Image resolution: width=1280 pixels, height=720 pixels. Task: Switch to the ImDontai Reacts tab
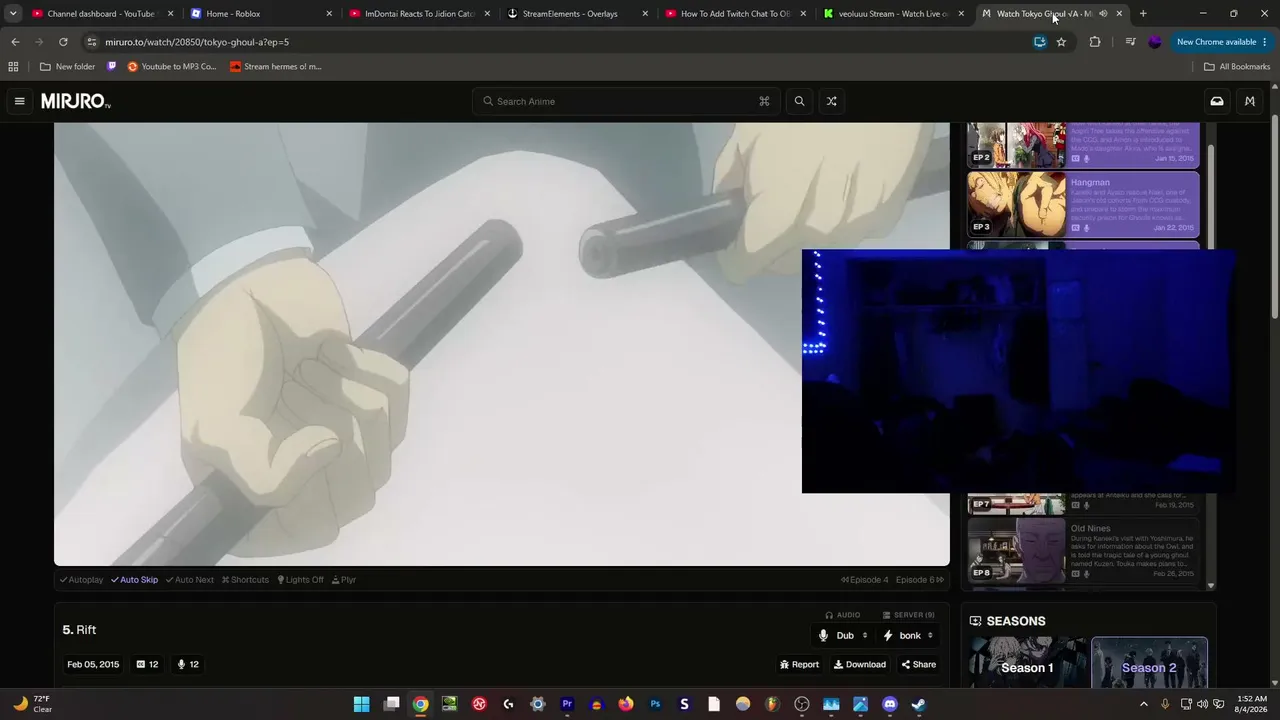419,14
